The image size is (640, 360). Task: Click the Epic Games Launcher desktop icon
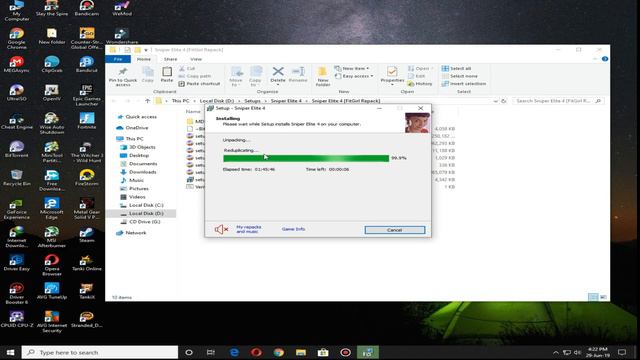[87, 96]
